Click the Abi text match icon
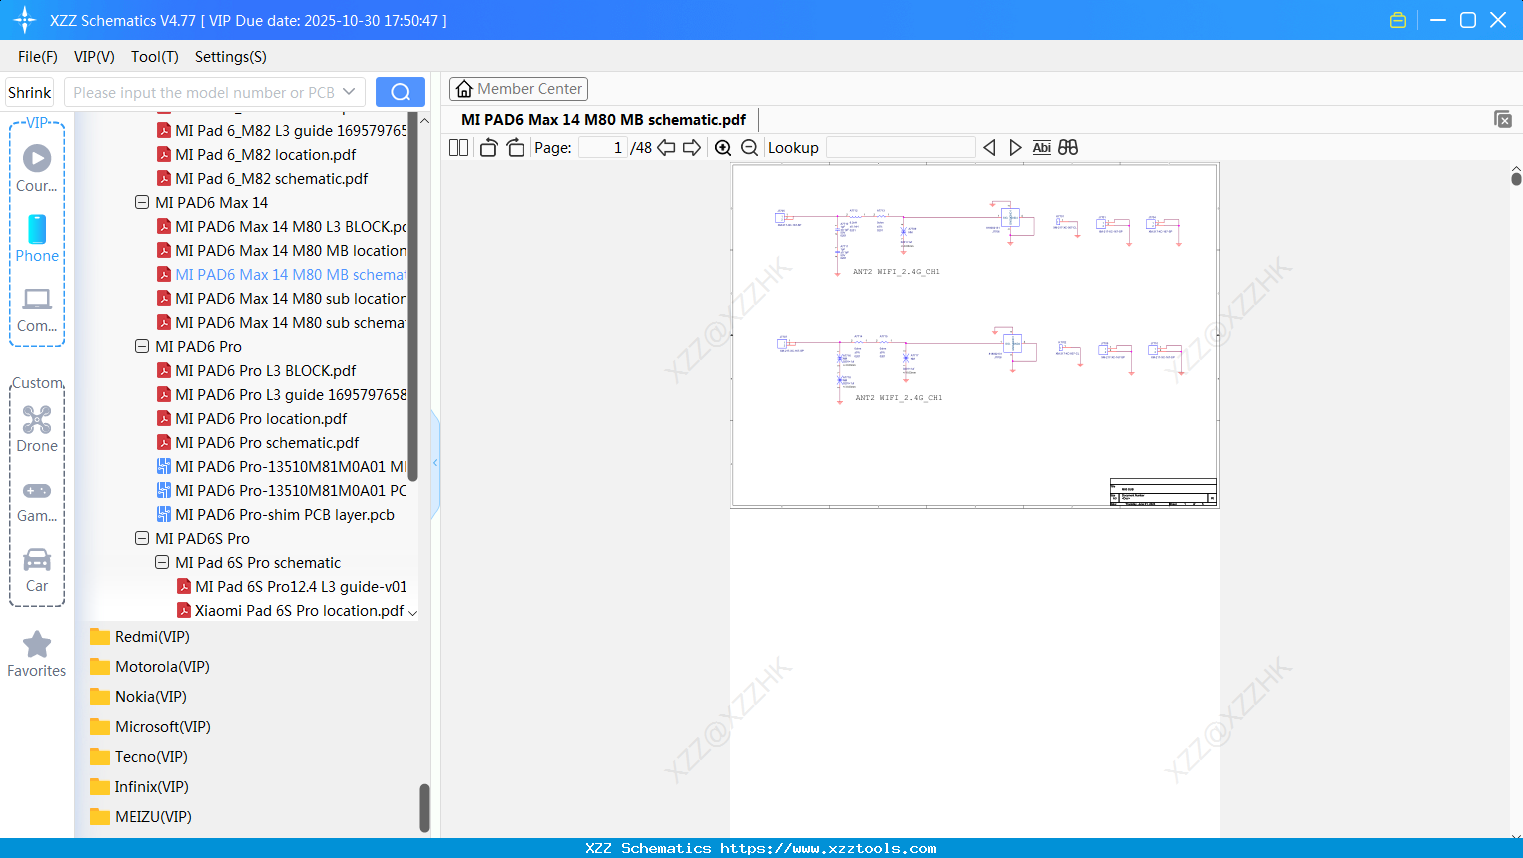Screen dimensions: 1523x858 (x=1041, y=148)
